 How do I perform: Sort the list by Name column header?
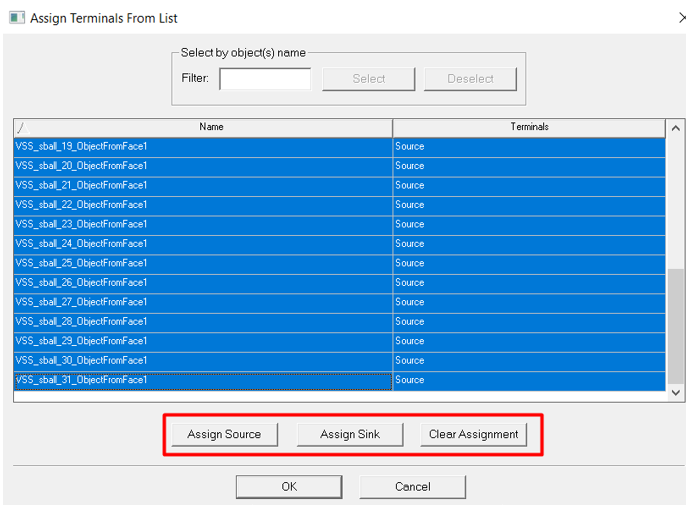[211, 128]
